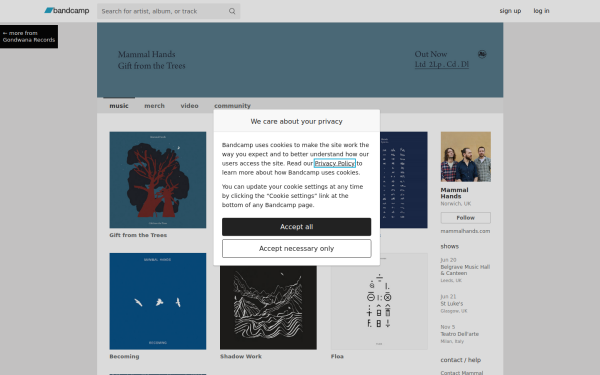The image size is (600, 375).
Task: Click the Floa album title
Action: pyautogui.click(x=337, y=356)
